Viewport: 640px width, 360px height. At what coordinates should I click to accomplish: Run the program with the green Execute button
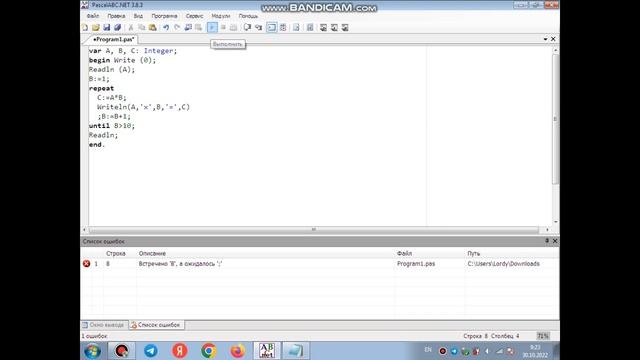coord(212,27)
